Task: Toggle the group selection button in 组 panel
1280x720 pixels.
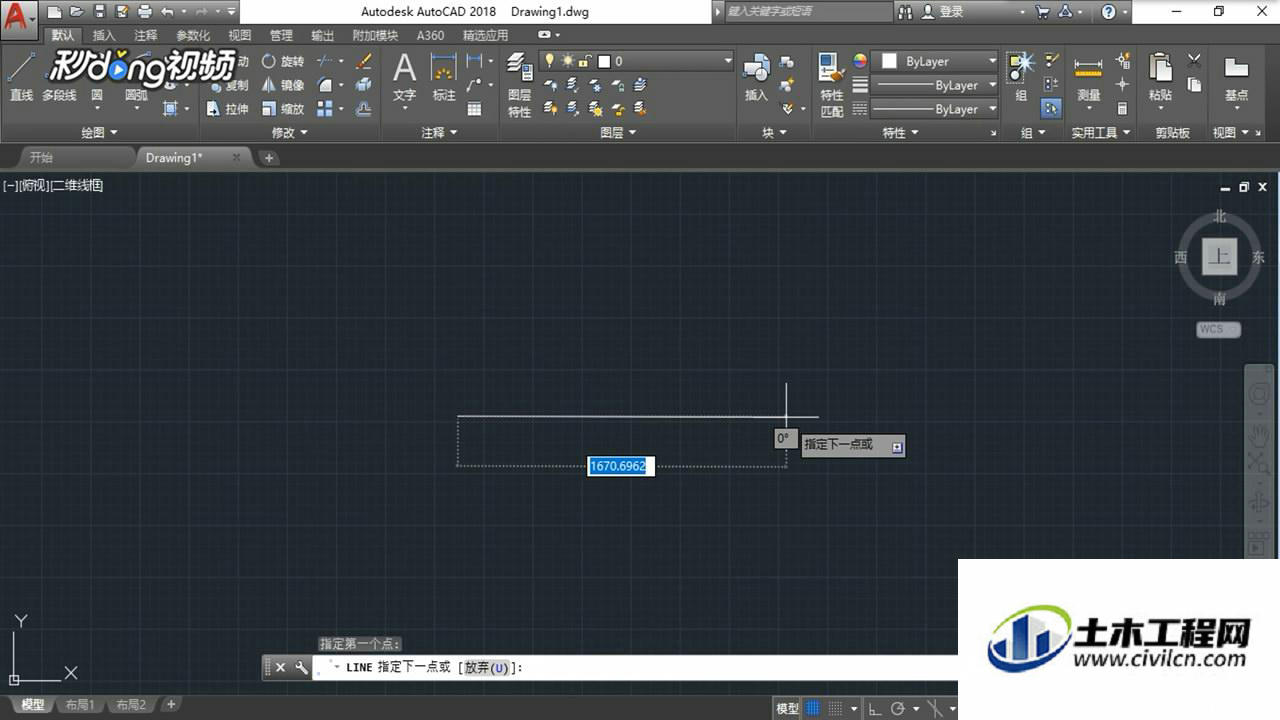Action: 1051,109
